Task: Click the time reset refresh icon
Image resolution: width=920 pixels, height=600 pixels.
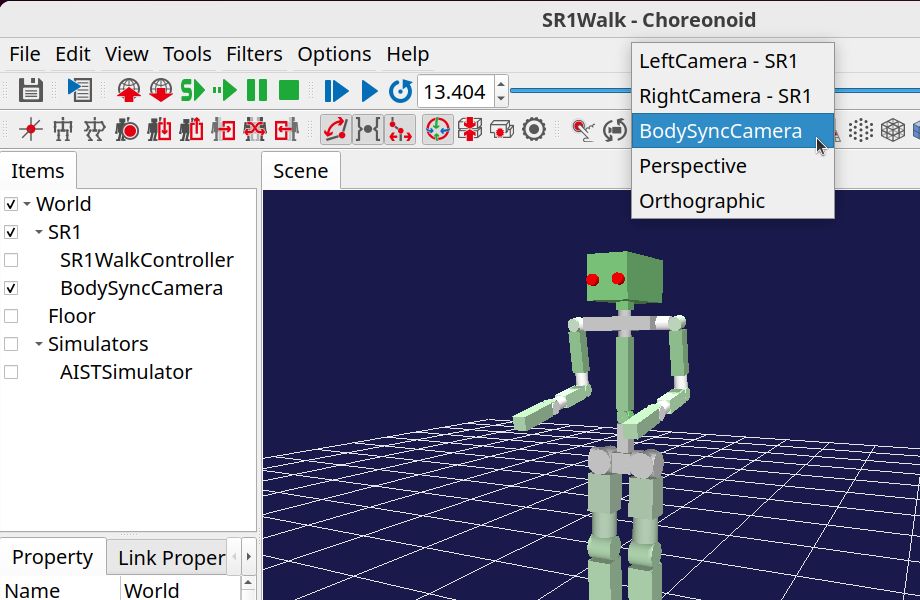Action: [x=401, y=90]
